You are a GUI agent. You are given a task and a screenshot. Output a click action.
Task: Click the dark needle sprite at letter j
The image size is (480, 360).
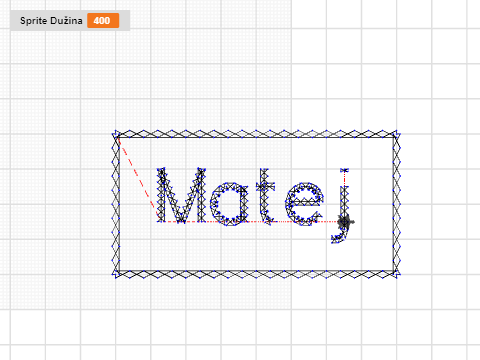345,222
